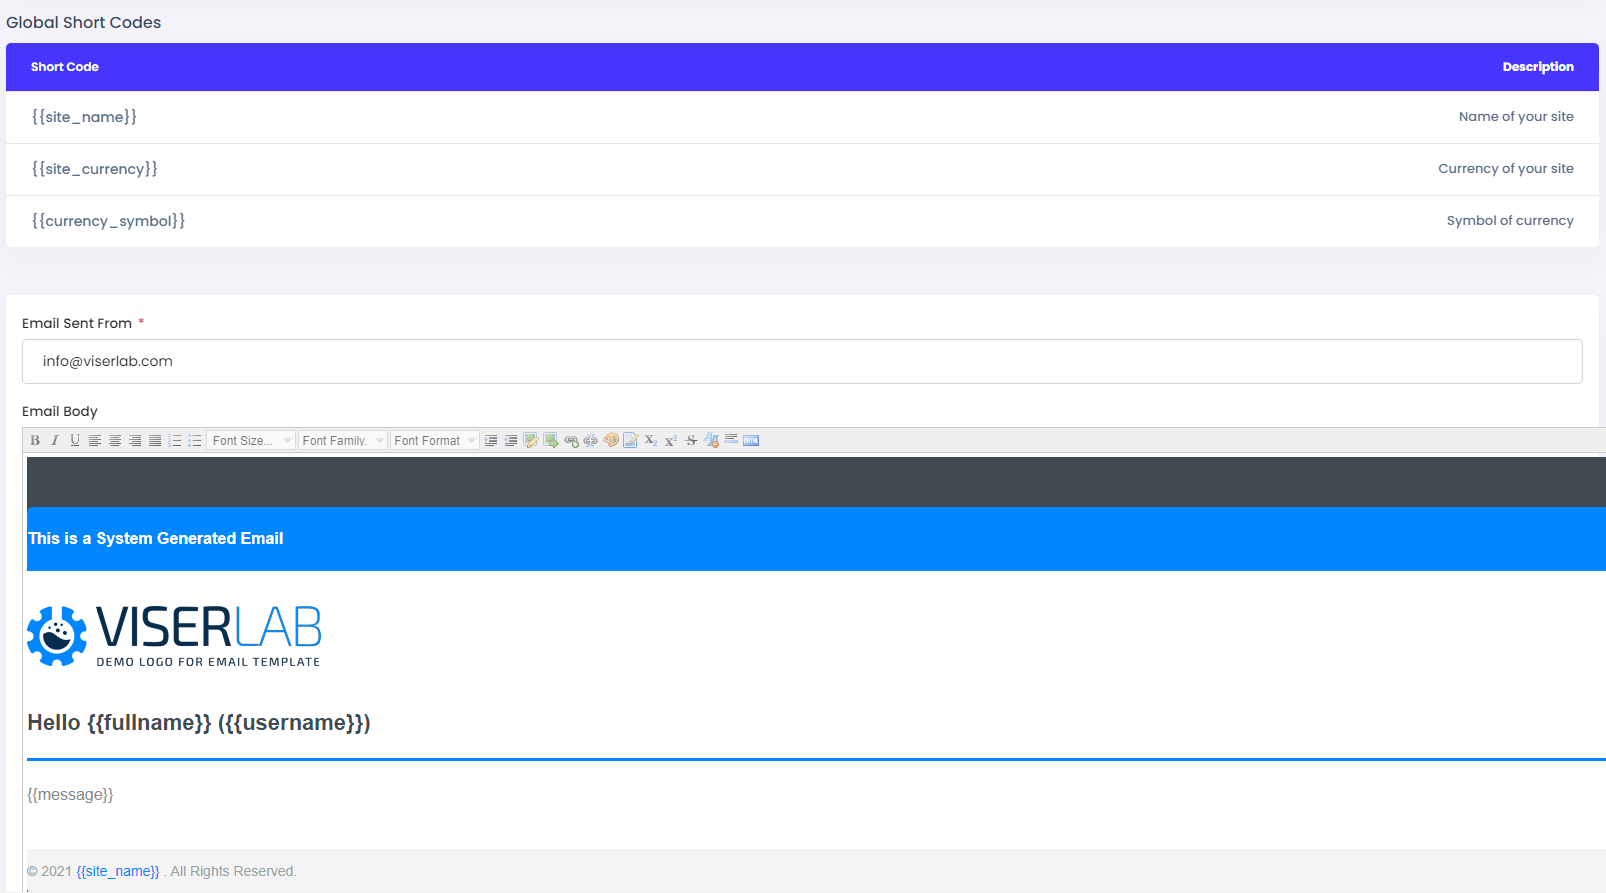Toggle italic formatting in editor toolbar
The image size is (1606, 893).
[55, 440]
